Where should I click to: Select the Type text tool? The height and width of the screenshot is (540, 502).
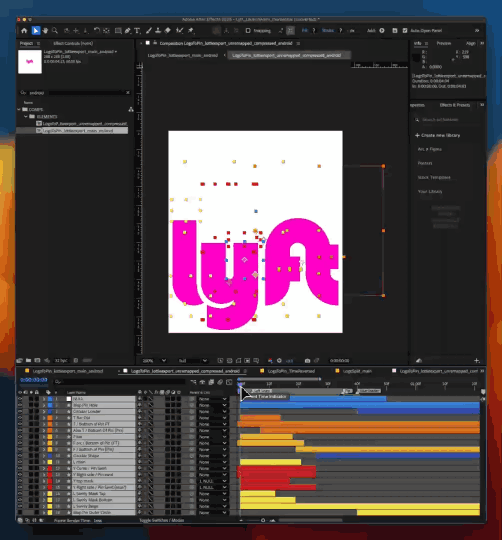coord(137,31)
